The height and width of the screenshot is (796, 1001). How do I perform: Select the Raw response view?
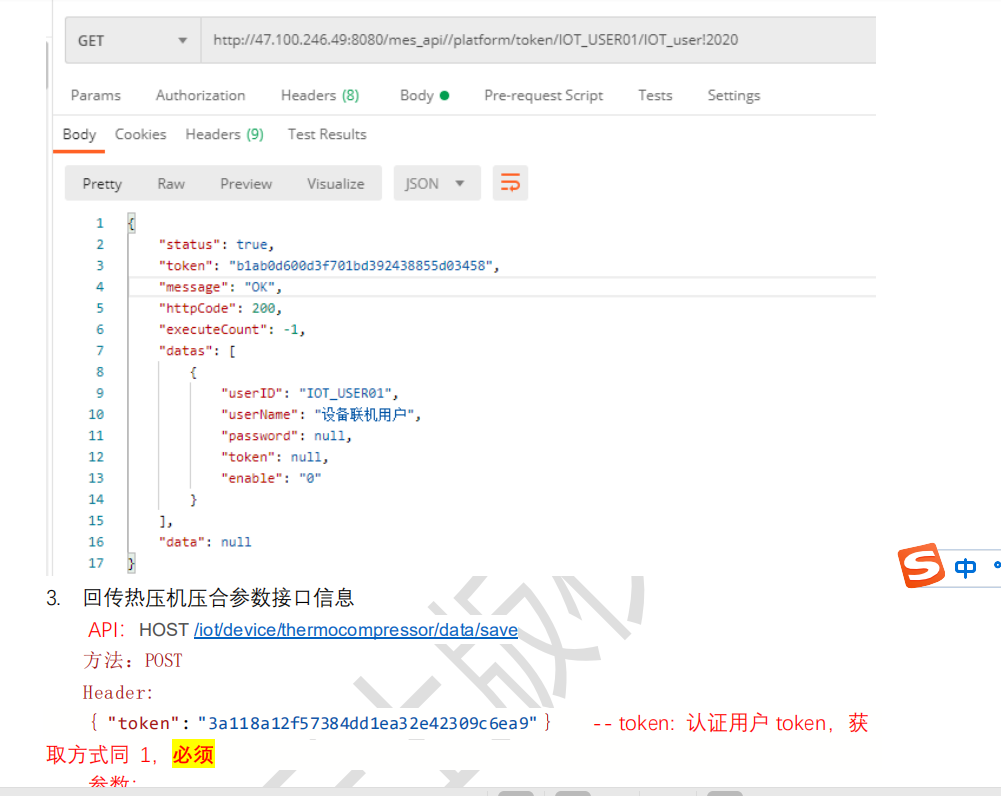pos(171,184)
